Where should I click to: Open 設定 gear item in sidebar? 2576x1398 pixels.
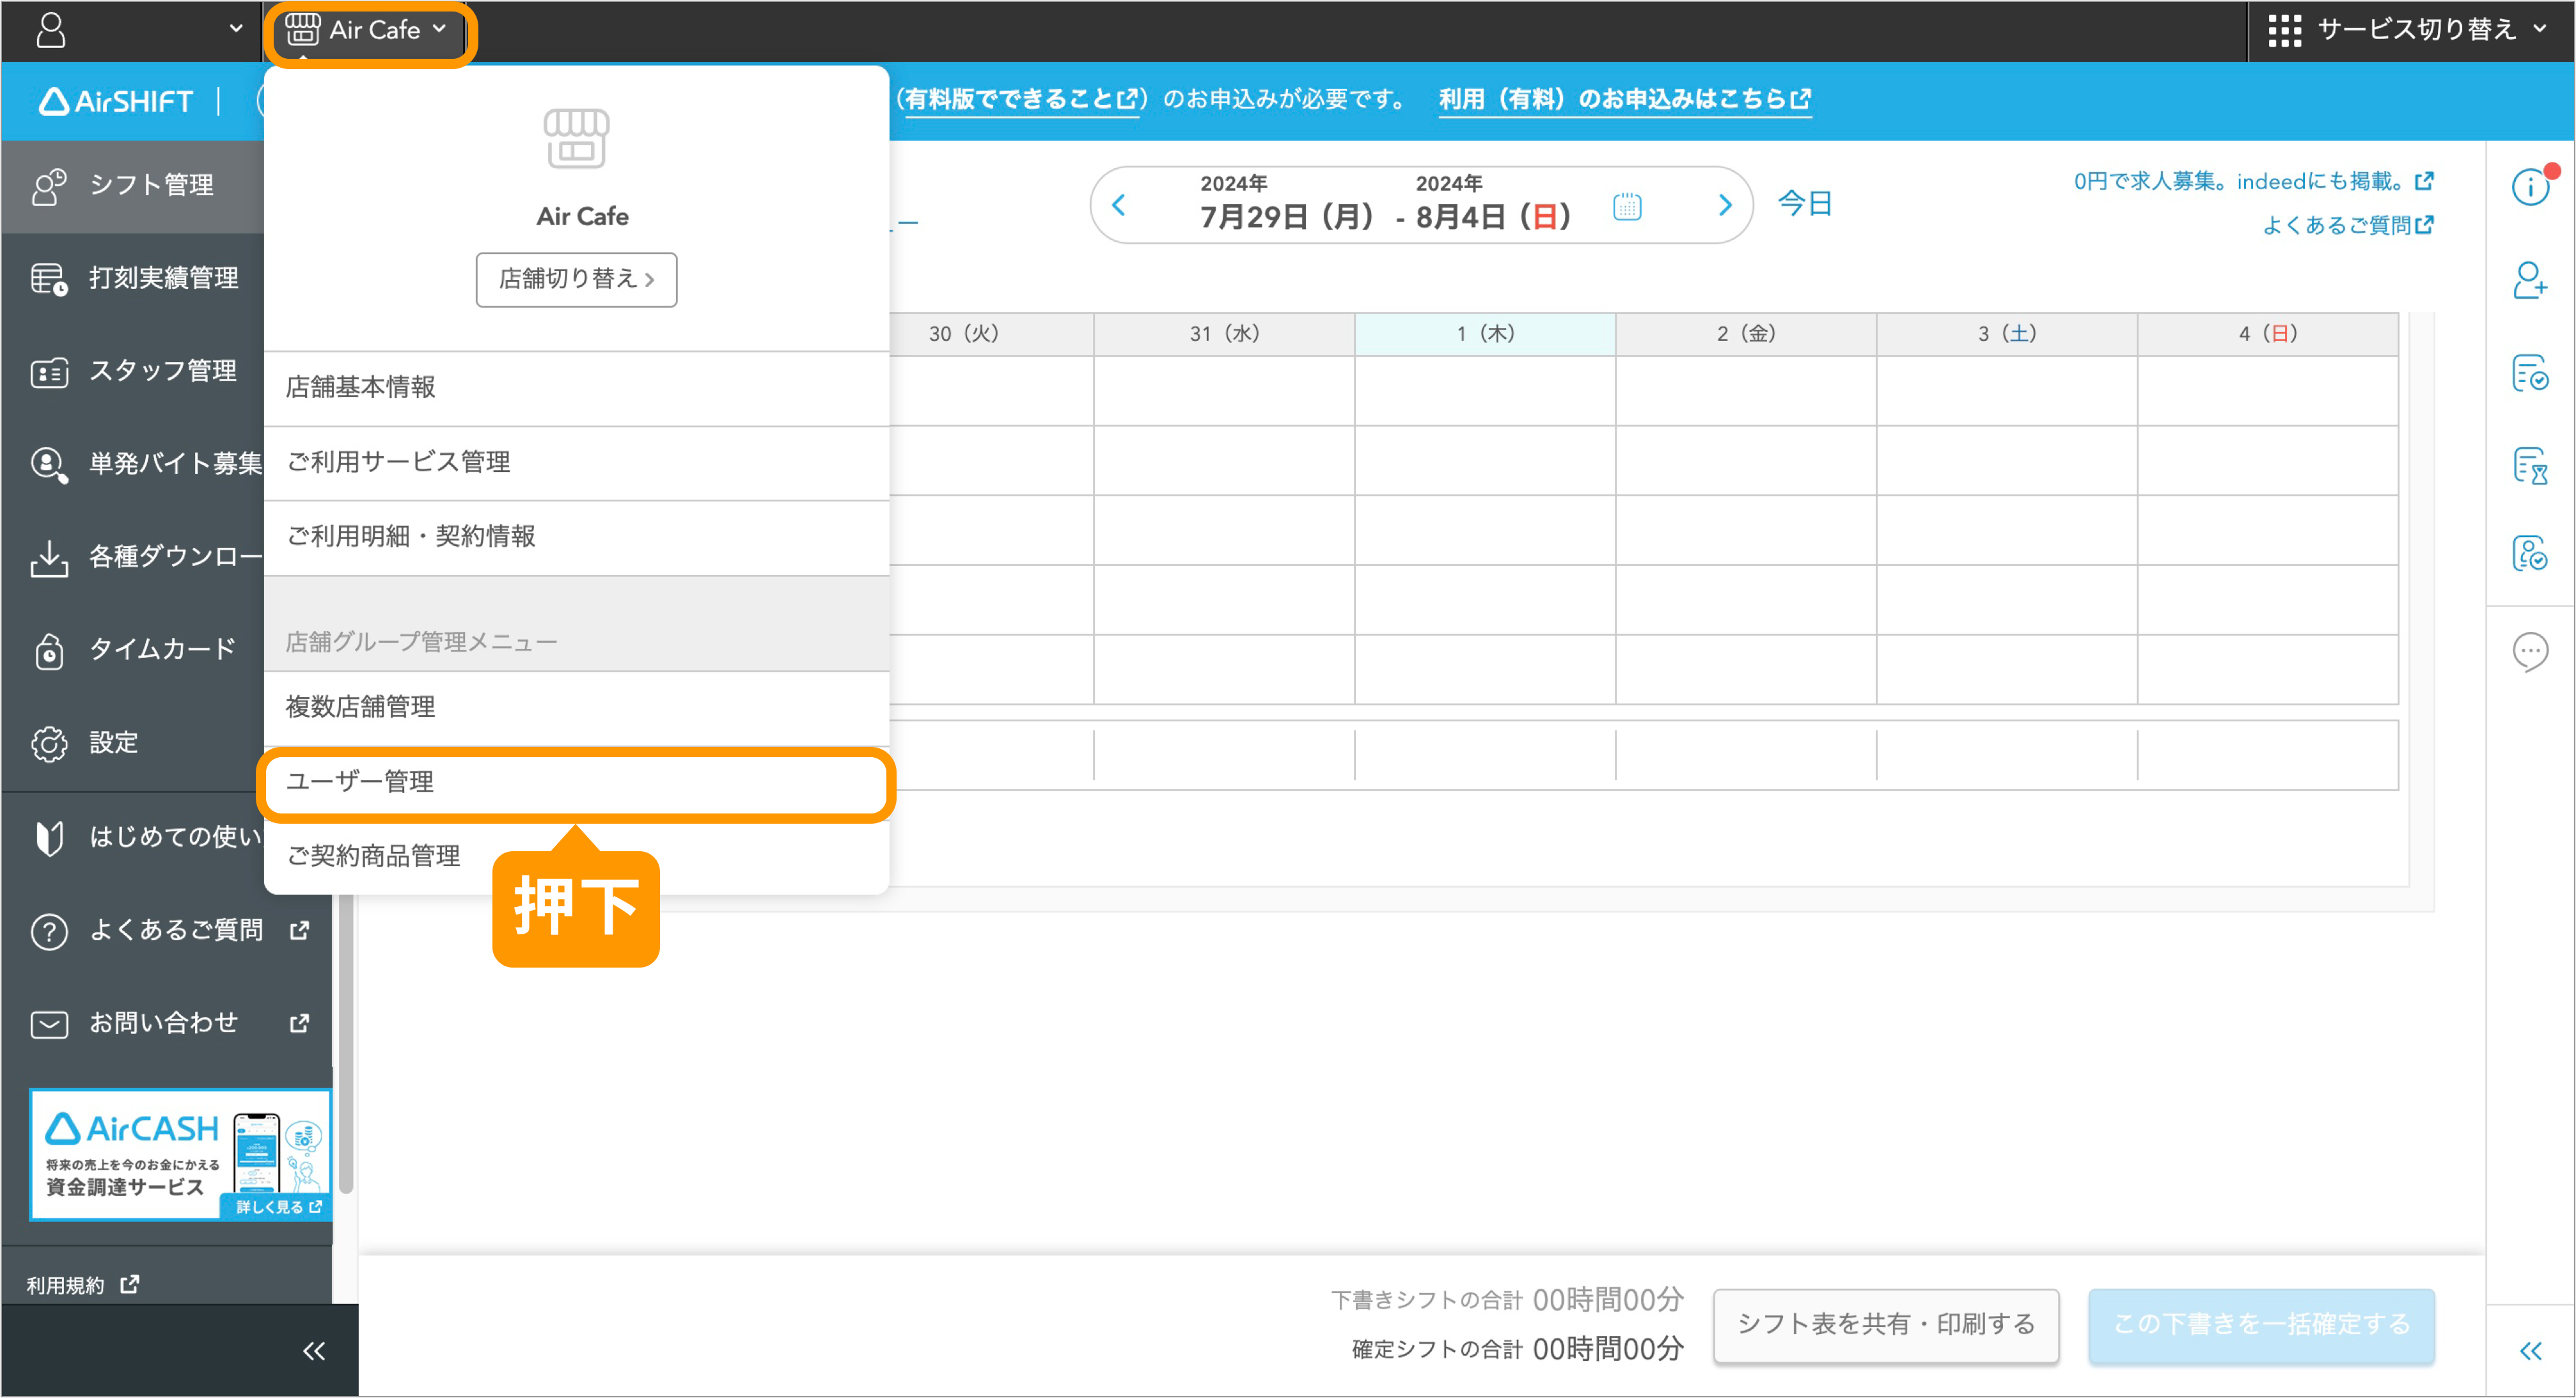132,743
